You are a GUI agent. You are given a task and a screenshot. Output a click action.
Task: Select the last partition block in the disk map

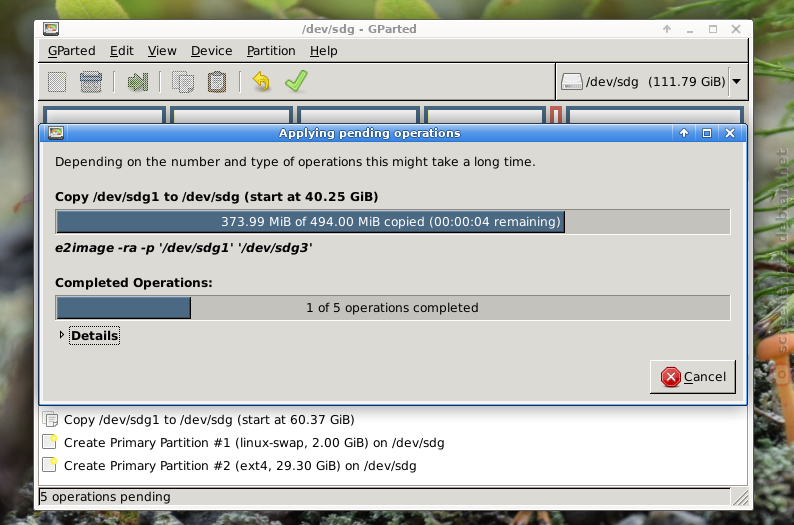click(655, 115)
